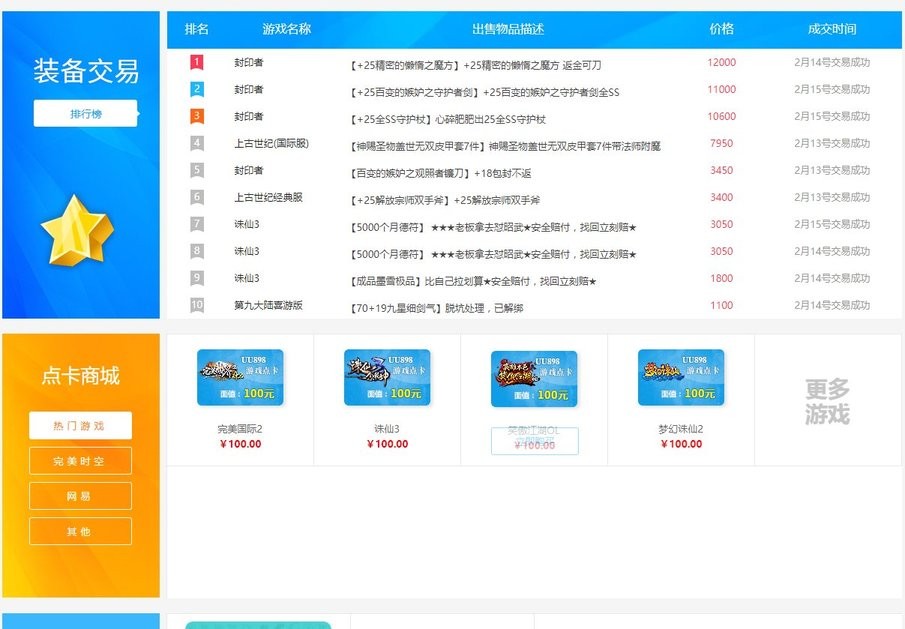Image resolution: width=905 pixels, height=629 pixels.
Task: Select the 网易 category in sidebar
Action: 80,495
